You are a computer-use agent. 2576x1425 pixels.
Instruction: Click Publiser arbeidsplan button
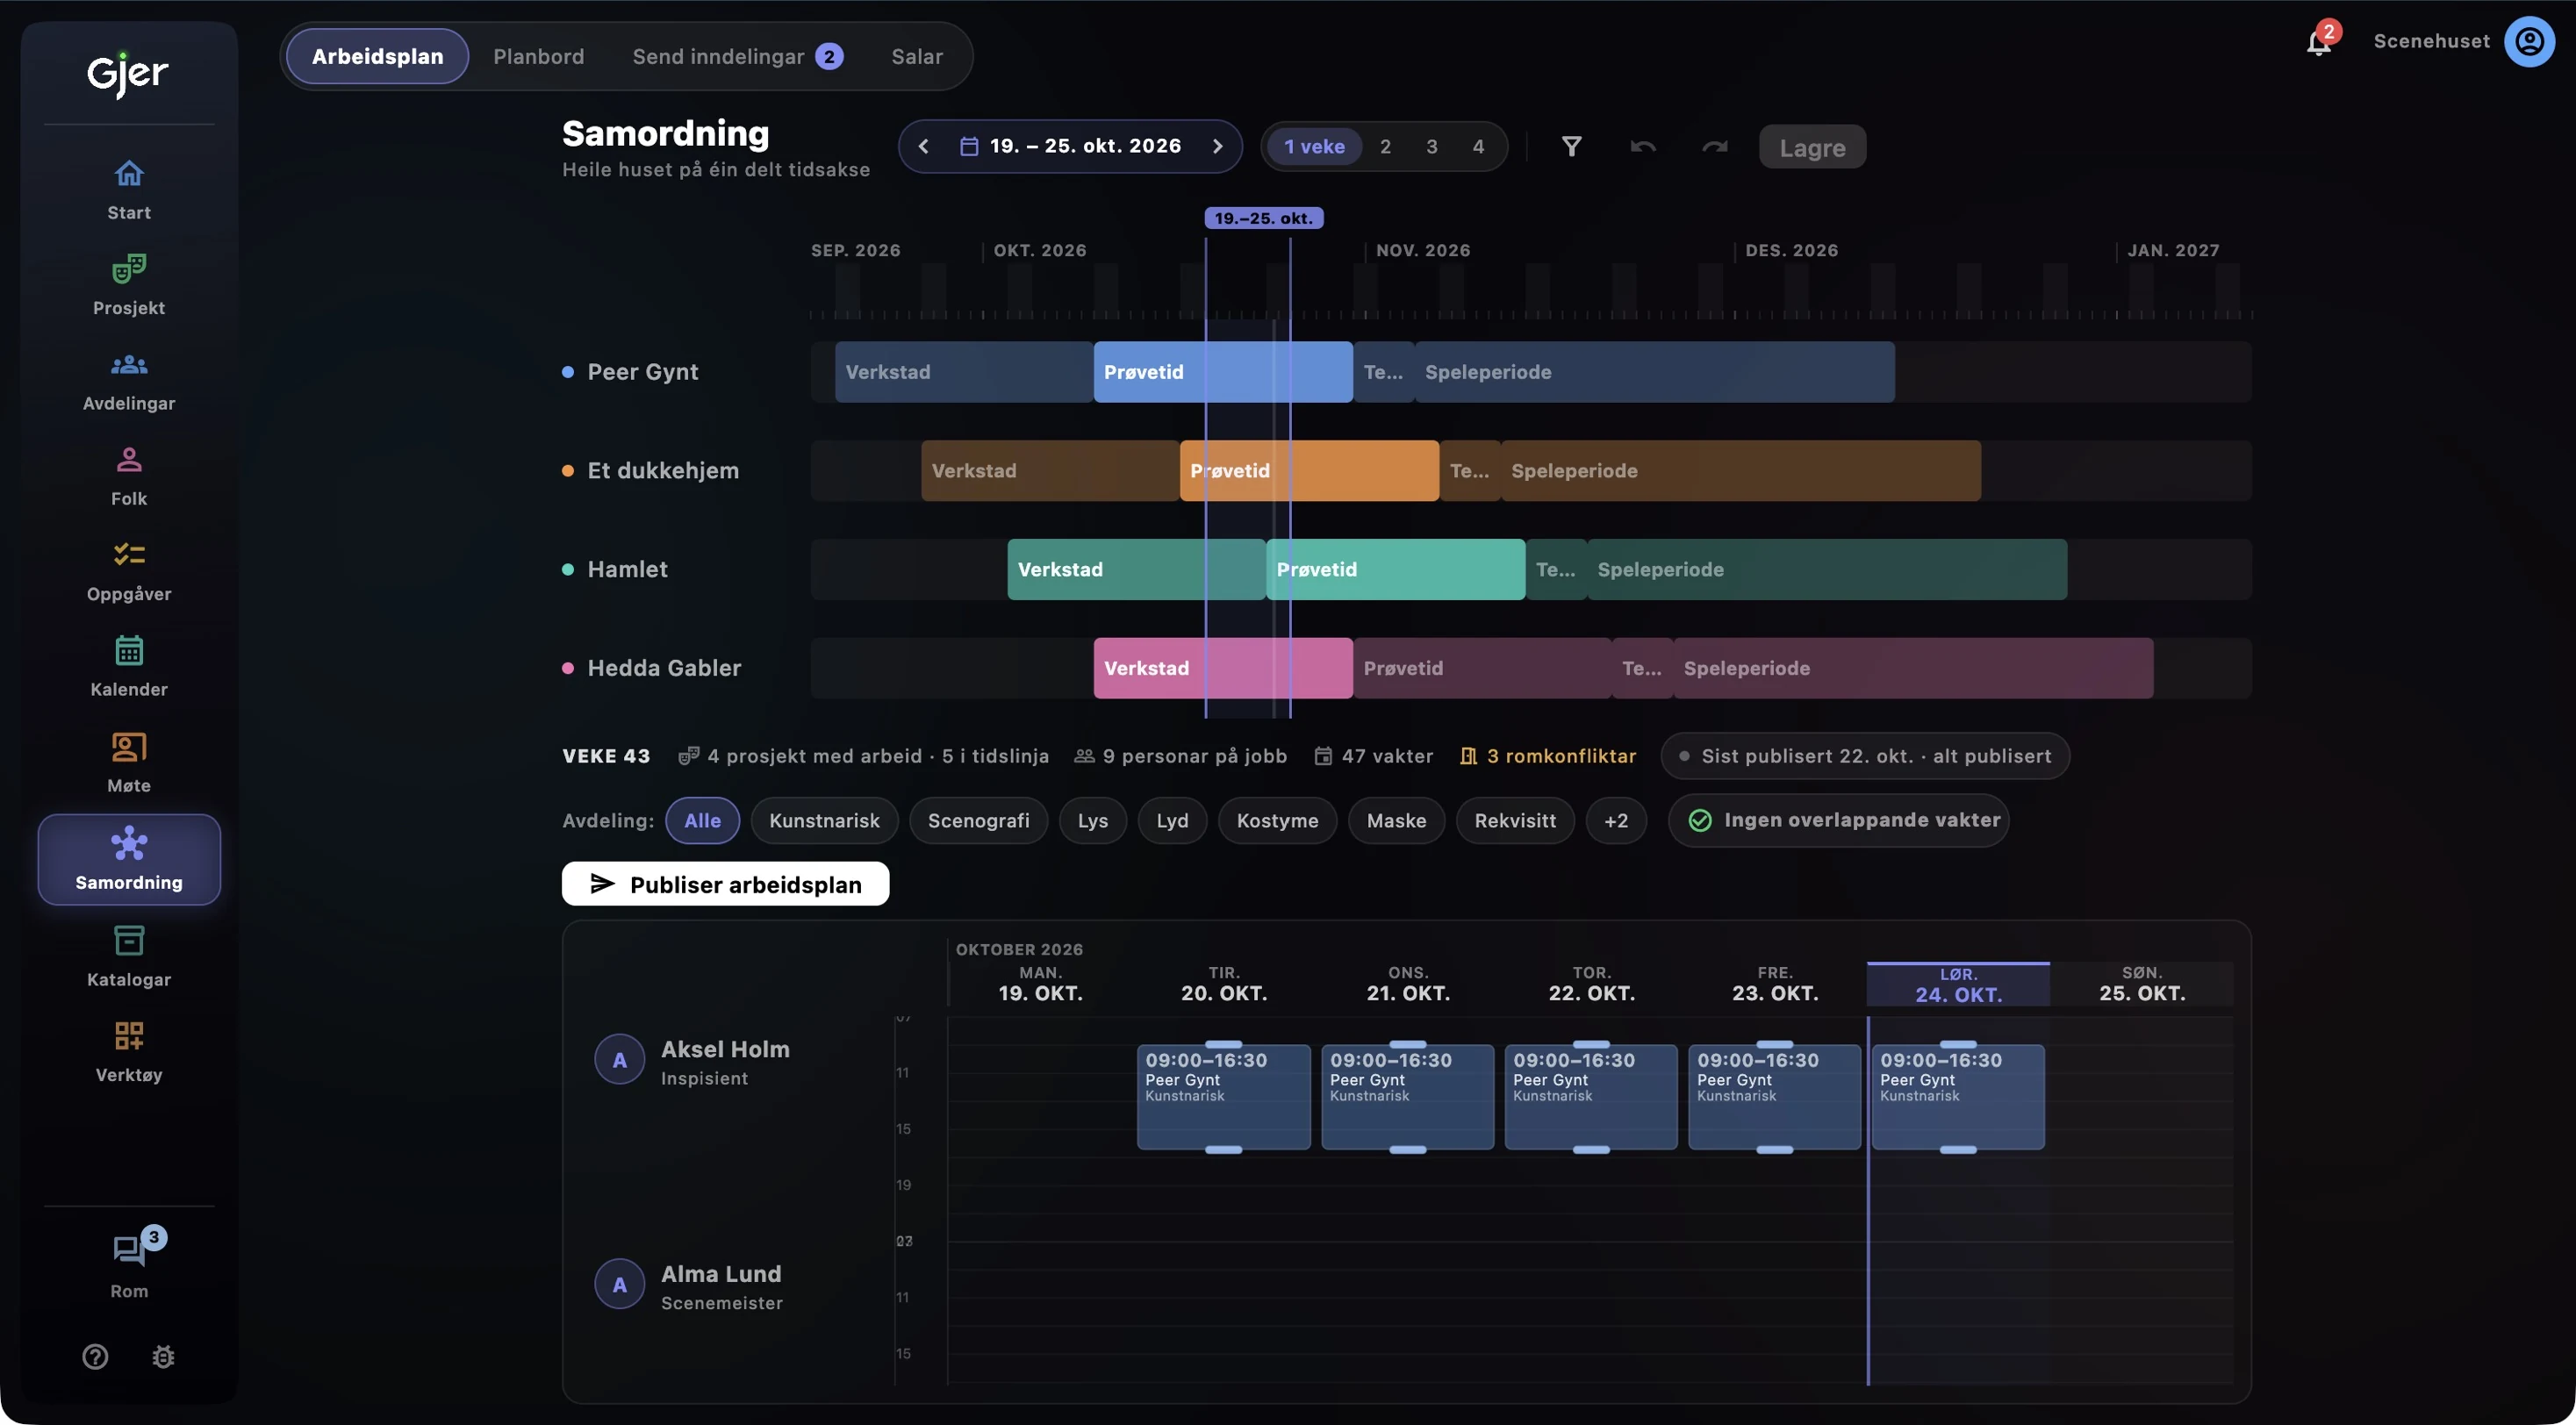click(x=725, y=884)
